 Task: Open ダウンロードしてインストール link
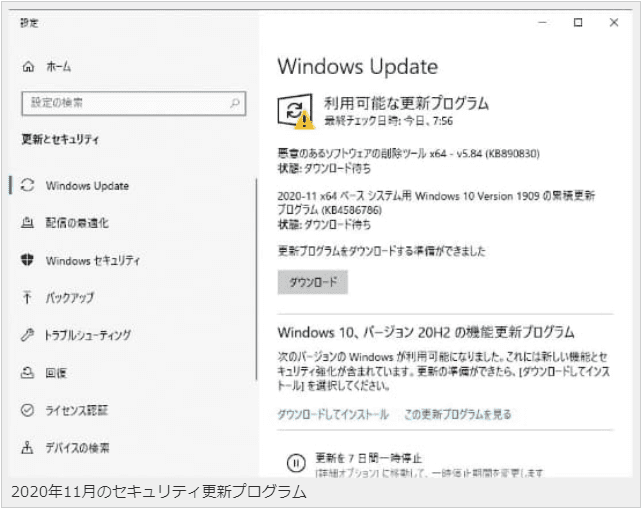click(x=333, y=414)
